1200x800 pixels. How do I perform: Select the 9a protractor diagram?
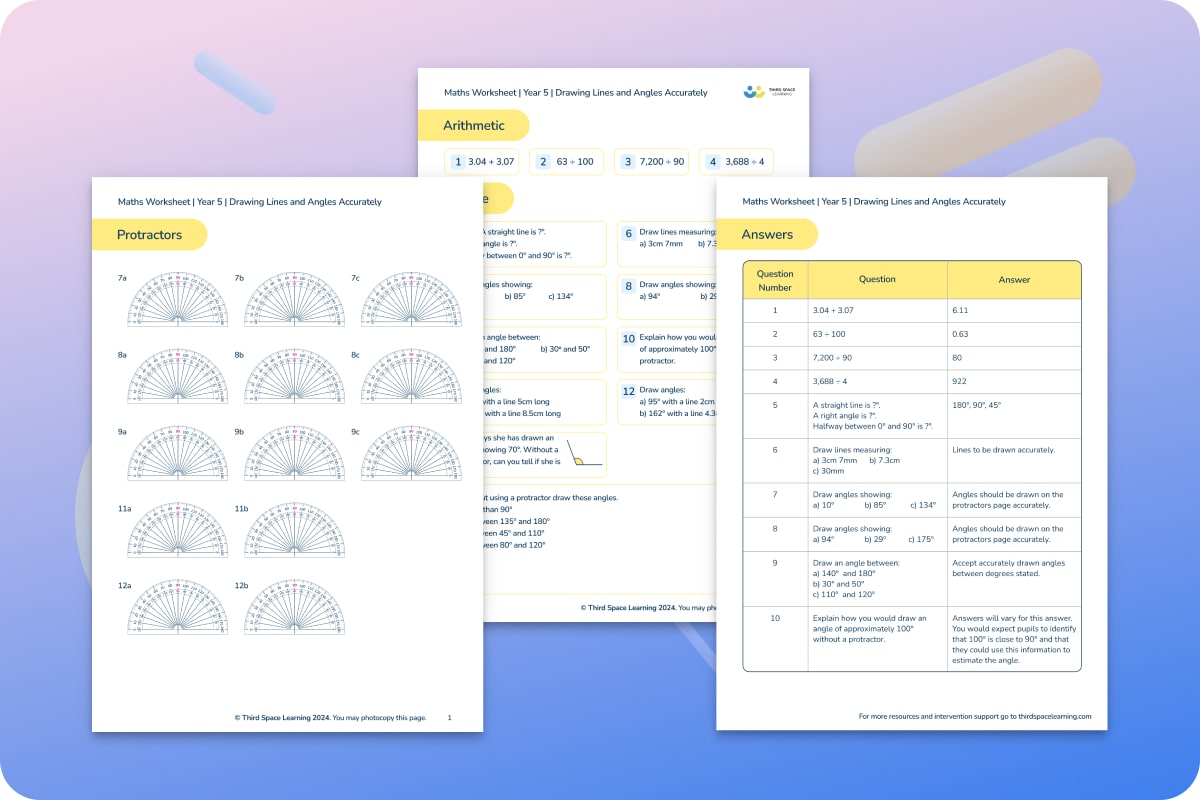[178, 455]
